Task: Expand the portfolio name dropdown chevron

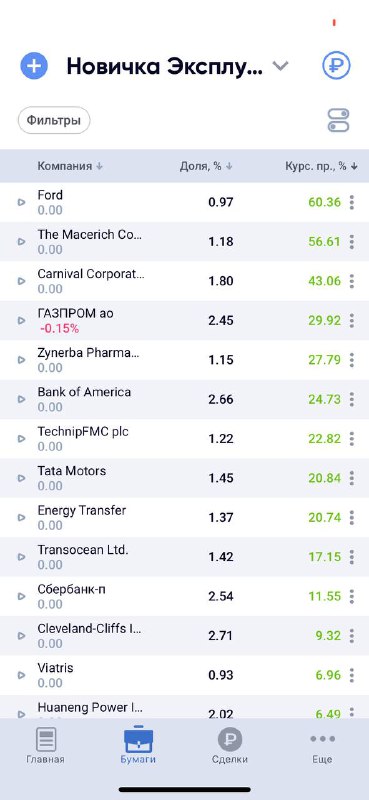Action: click(x=280, y=66)
